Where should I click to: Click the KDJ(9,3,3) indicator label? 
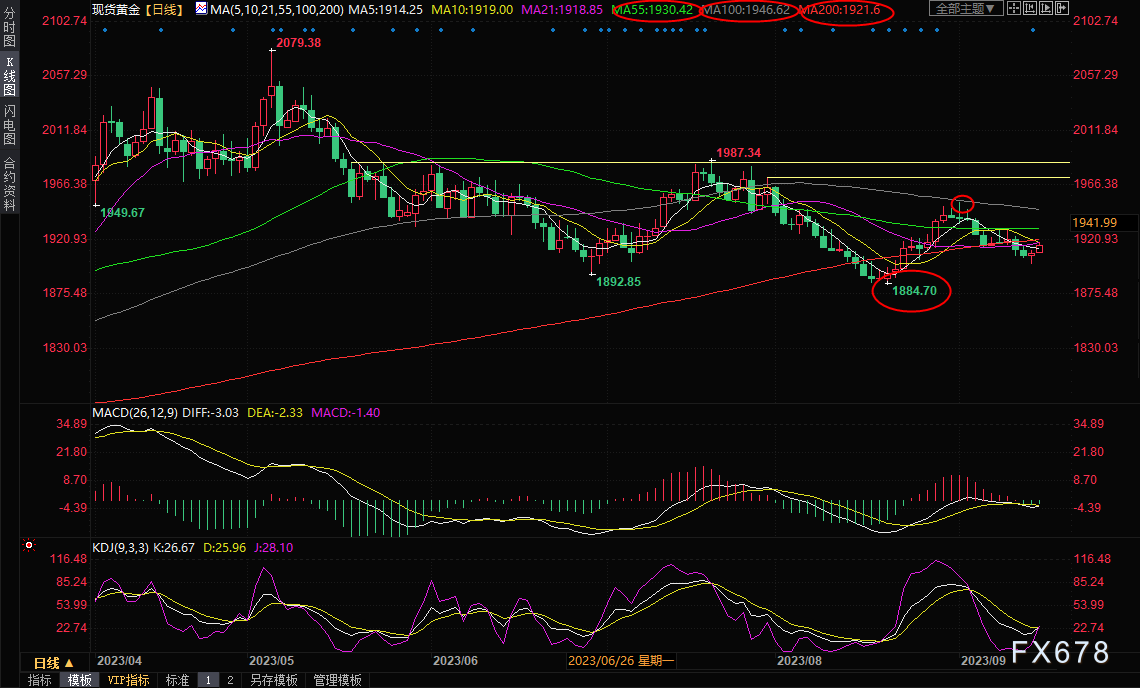pos(121,548)
